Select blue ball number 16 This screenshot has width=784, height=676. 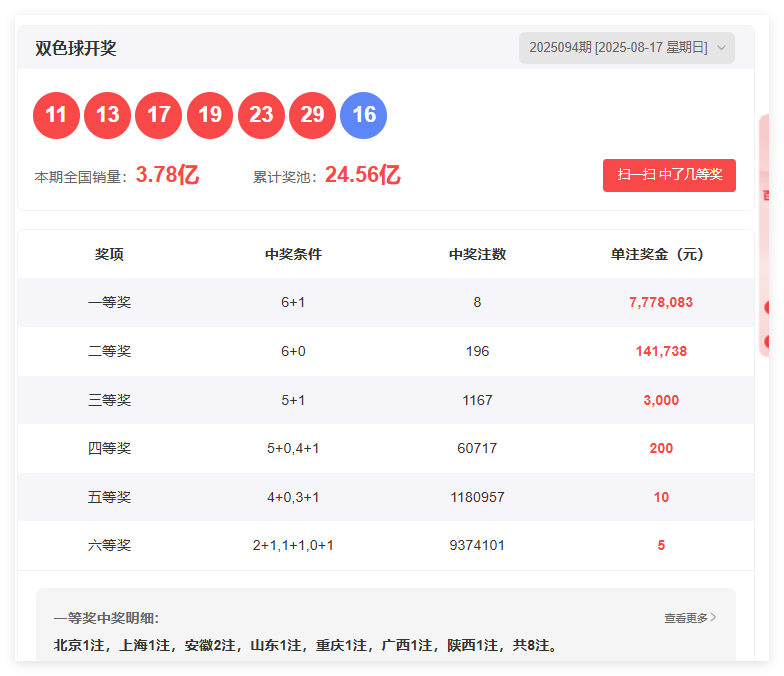click(x=364, y=115)
